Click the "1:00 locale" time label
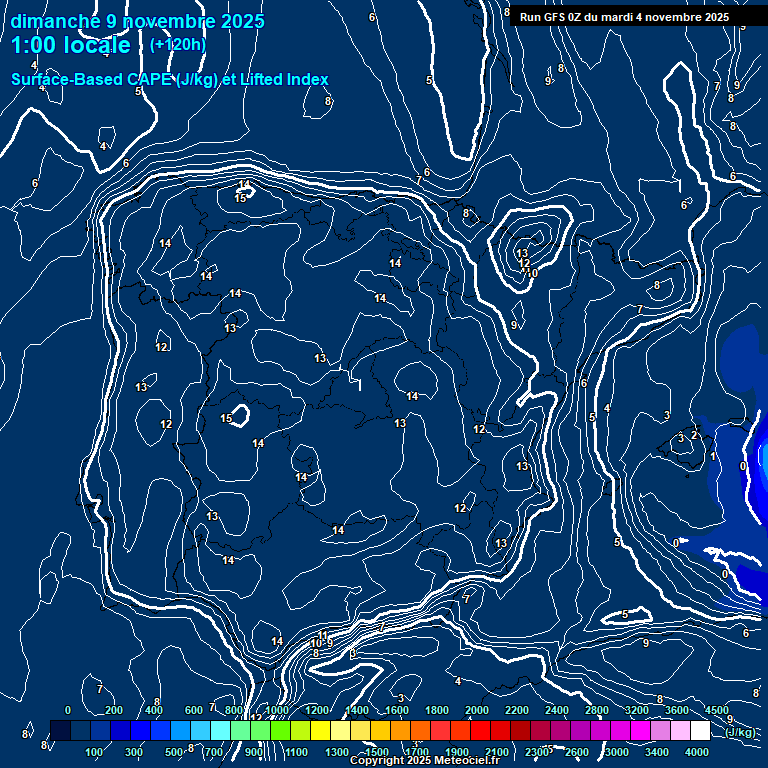The height and width of the screenshot is (768, 768). coord(71,46)
